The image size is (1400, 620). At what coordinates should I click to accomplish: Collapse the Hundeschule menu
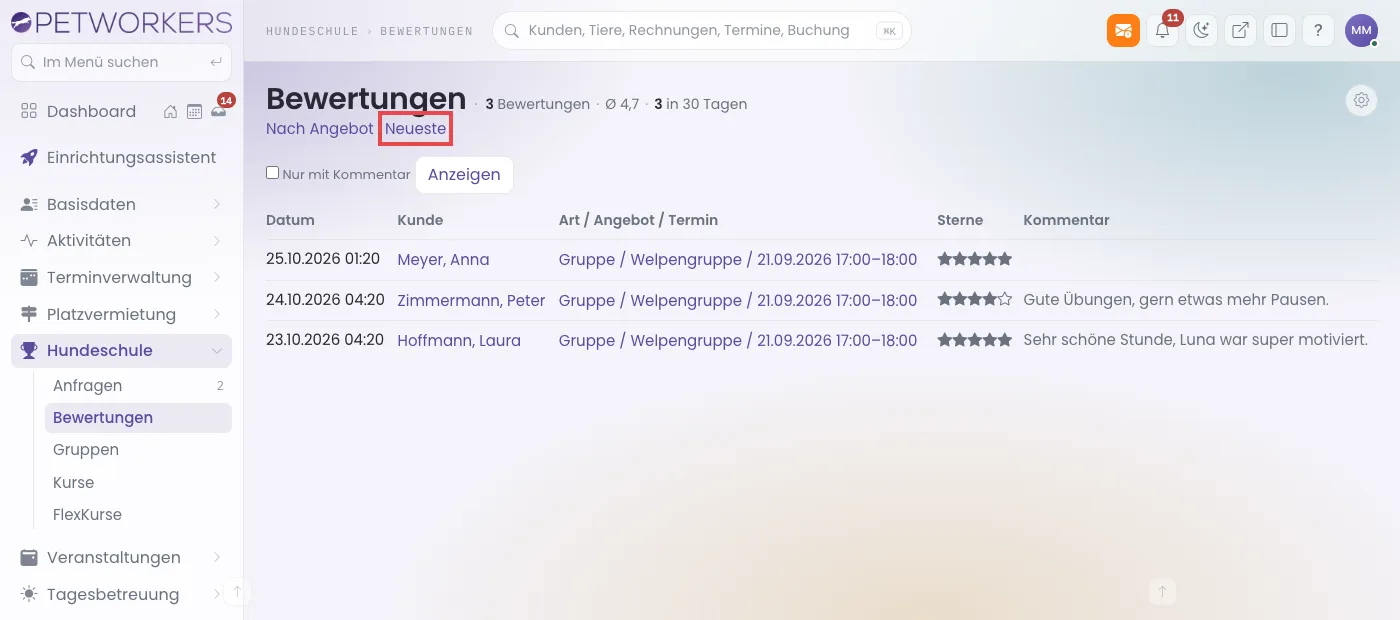[121, 350]
